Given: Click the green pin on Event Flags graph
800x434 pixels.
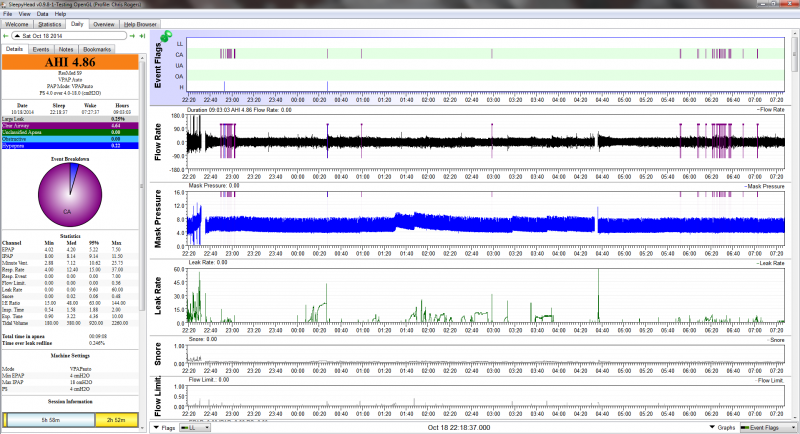Looking at the screenshot, I should 164,38.
